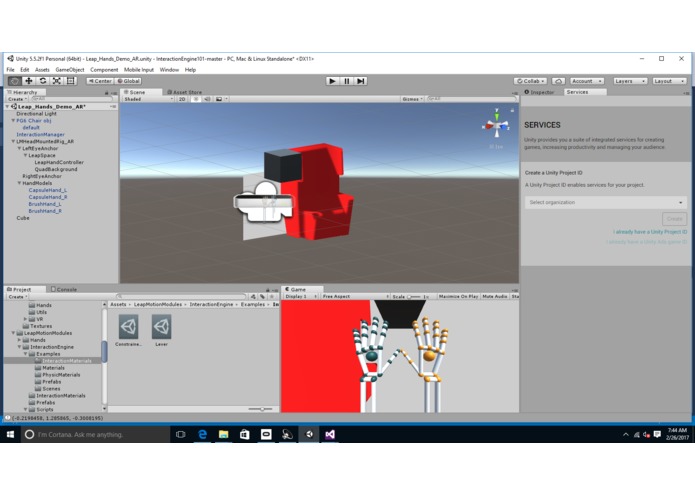Collapse the LMHeadMountedRig_AR tree item
This screenshot has height=494, width=695.
click(x=13, y=141)
